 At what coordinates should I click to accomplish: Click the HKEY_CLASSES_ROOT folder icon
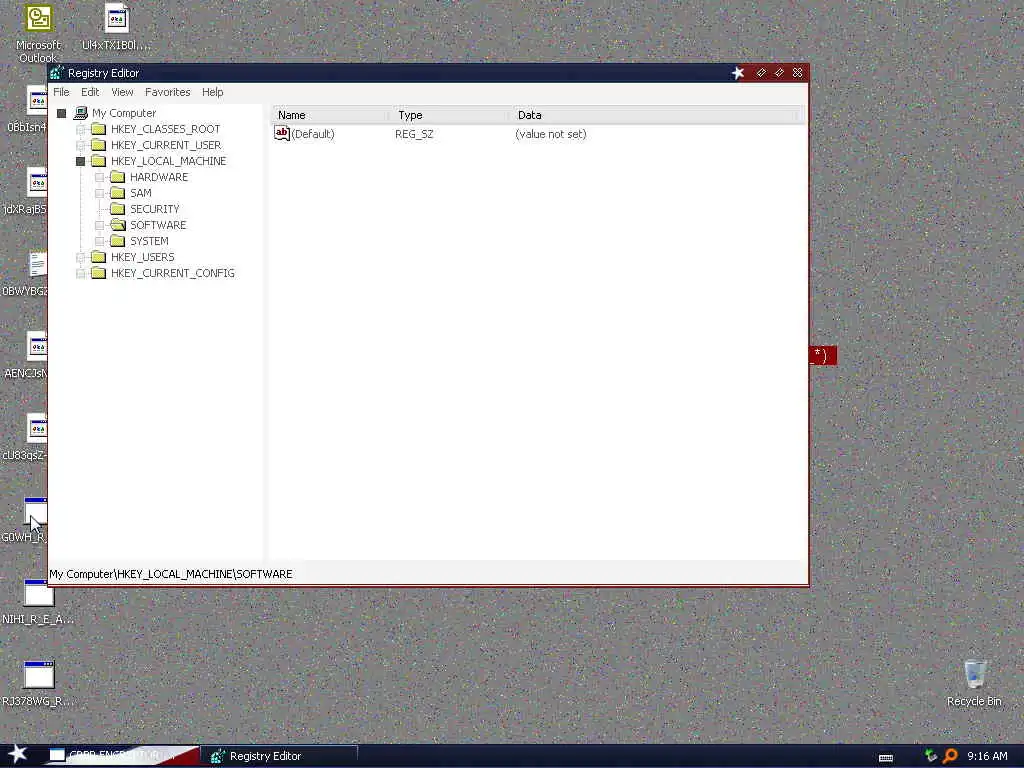tap(98, 129)
